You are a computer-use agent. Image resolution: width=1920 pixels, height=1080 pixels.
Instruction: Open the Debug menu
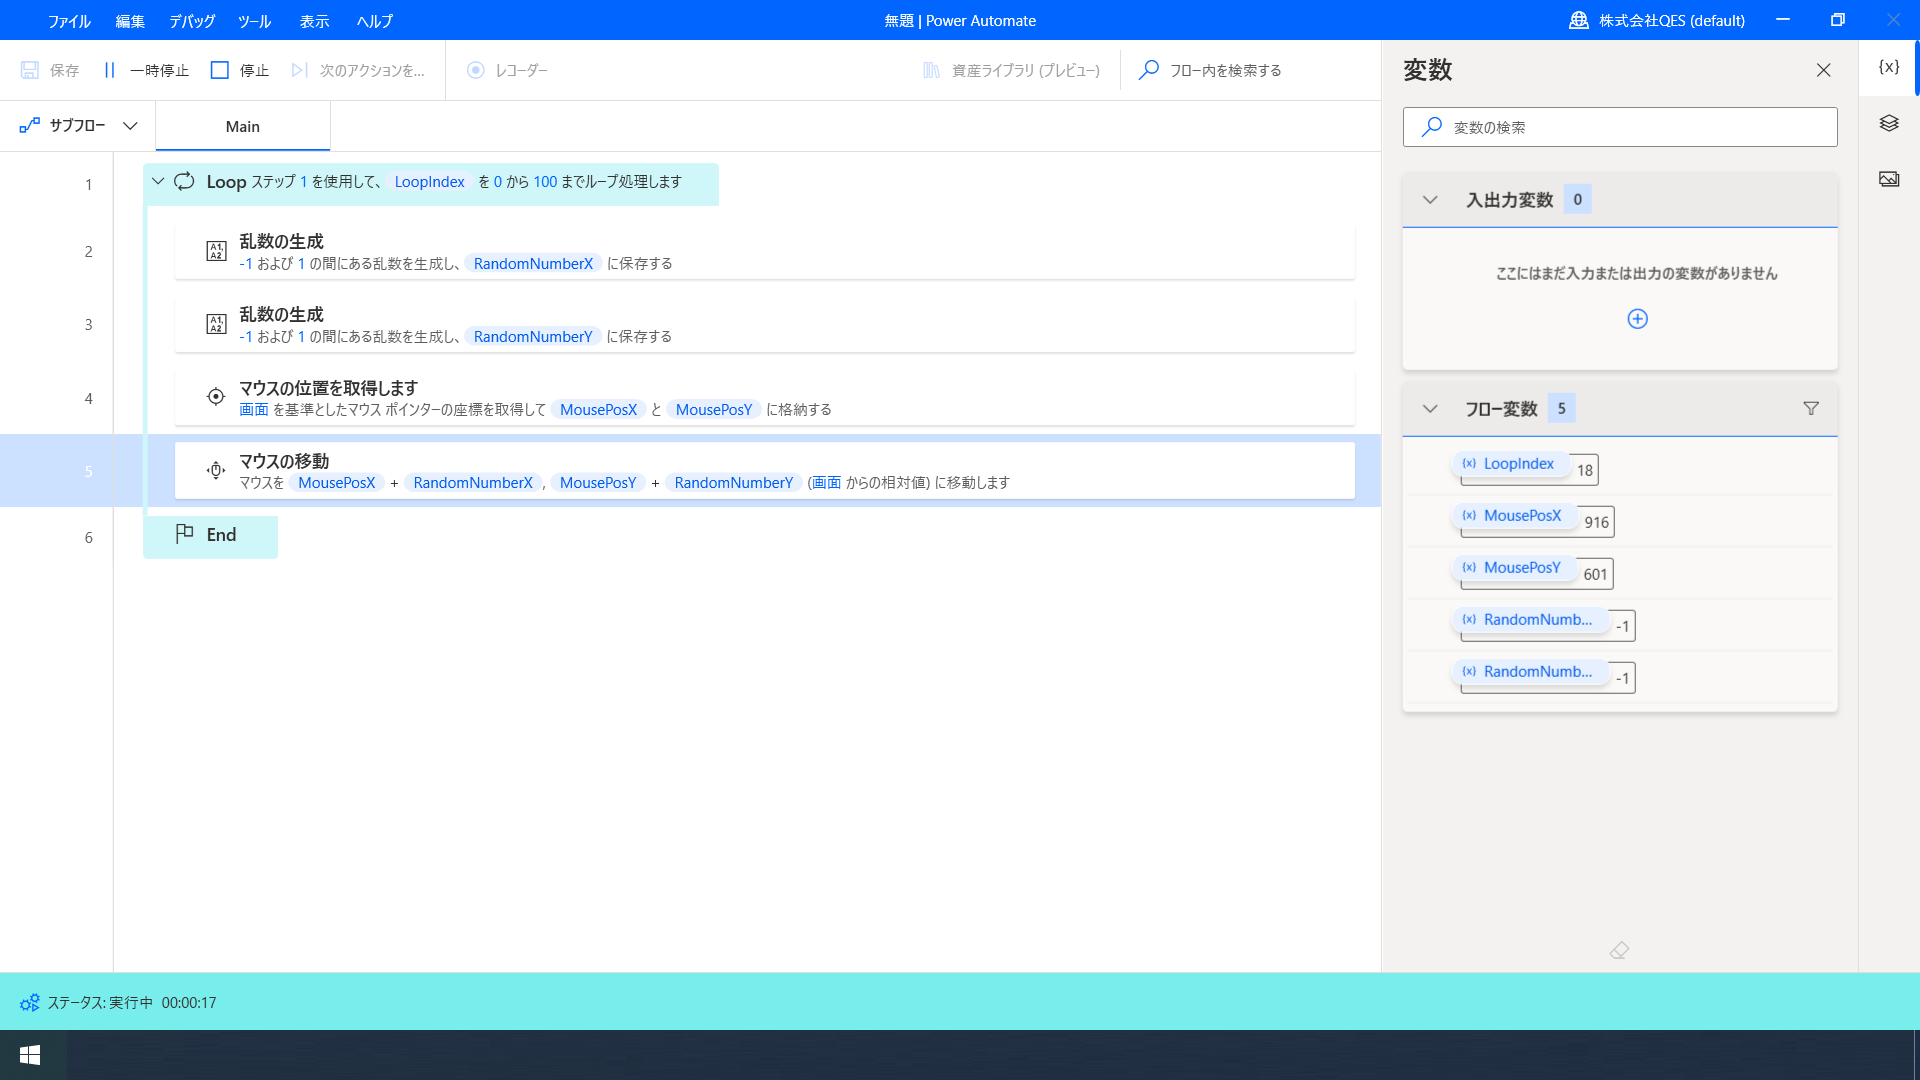point(191,20)
